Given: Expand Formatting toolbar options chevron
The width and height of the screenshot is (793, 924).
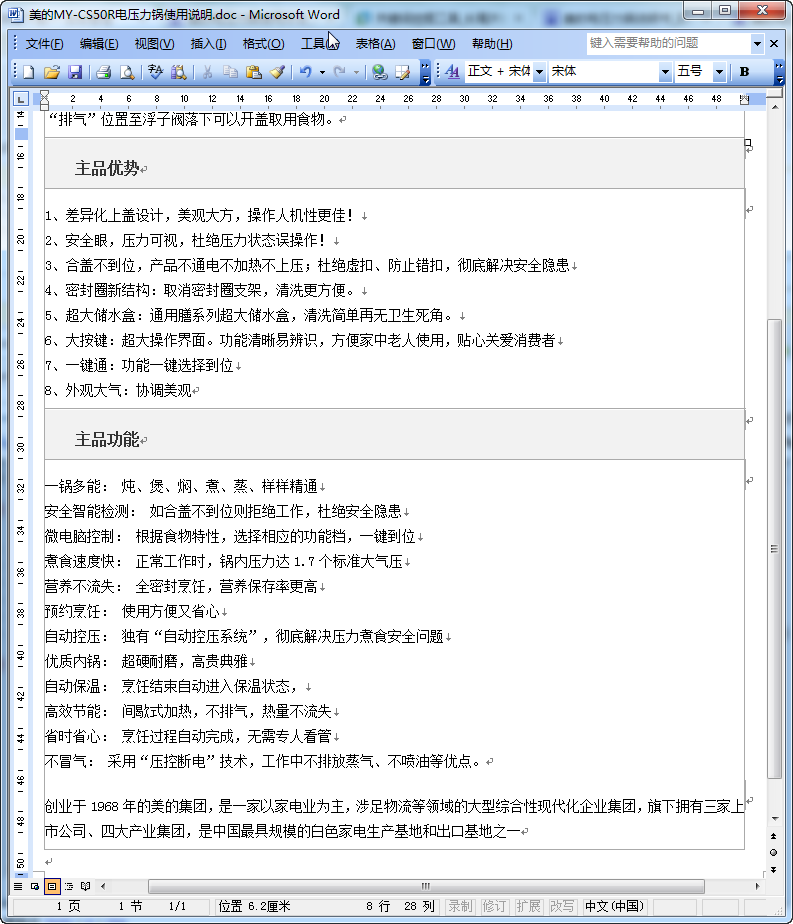Looking at the screenshot, I should click(x=779, y=72).
